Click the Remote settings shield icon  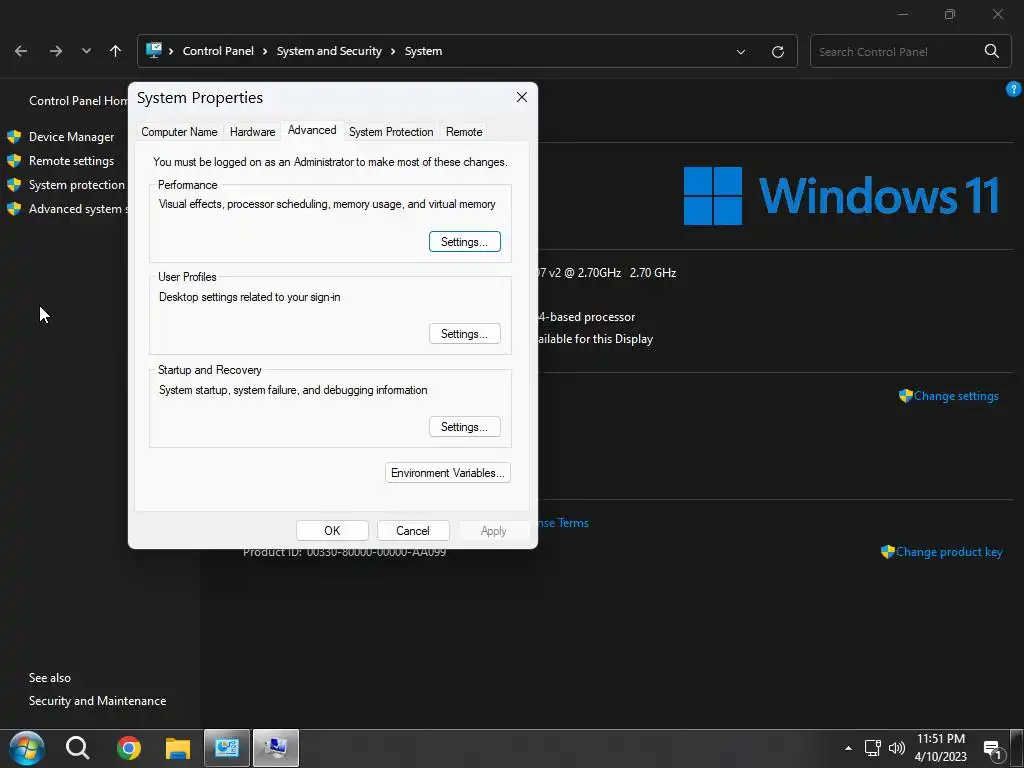14,161
